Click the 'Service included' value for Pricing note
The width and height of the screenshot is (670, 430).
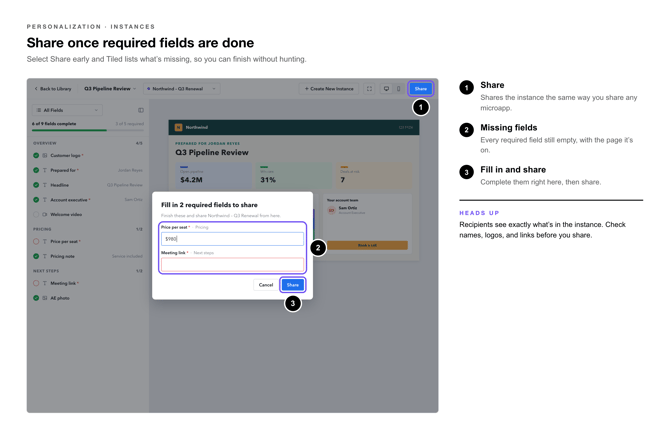[127, 256]
